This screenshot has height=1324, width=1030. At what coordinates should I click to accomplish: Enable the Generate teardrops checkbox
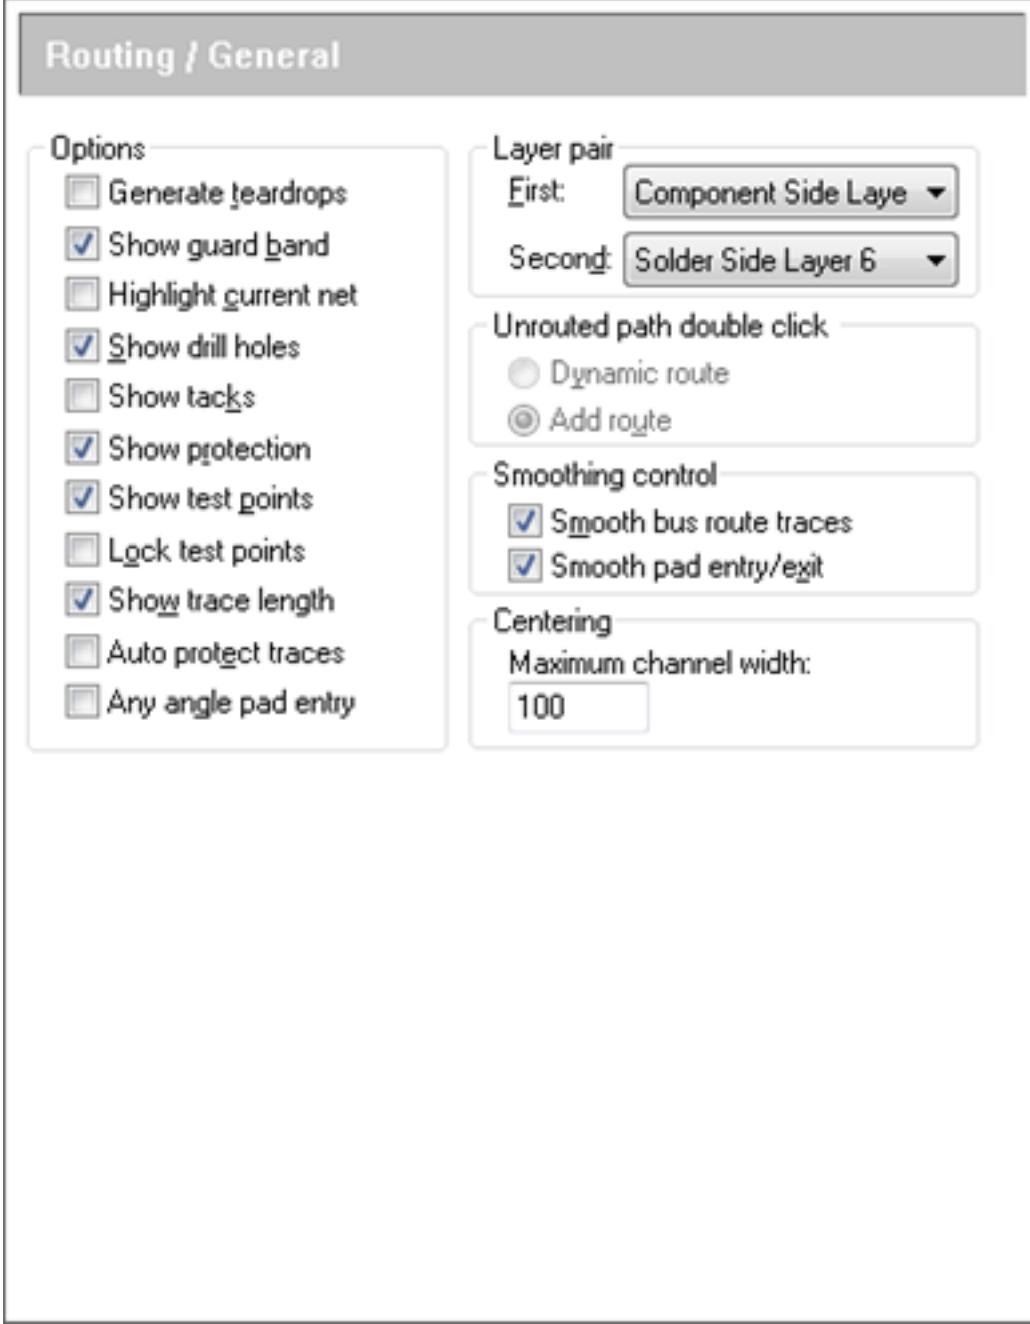coord(82,192)
